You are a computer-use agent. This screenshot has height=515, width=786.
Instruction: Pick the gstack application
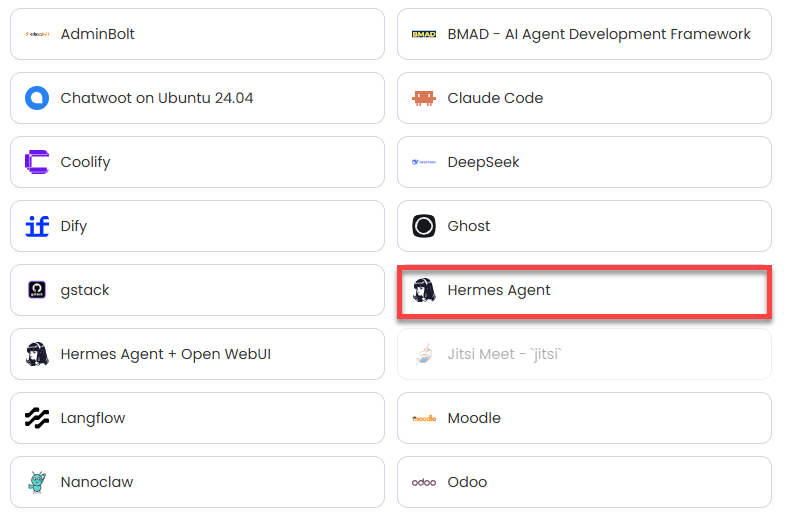[198, 290]
